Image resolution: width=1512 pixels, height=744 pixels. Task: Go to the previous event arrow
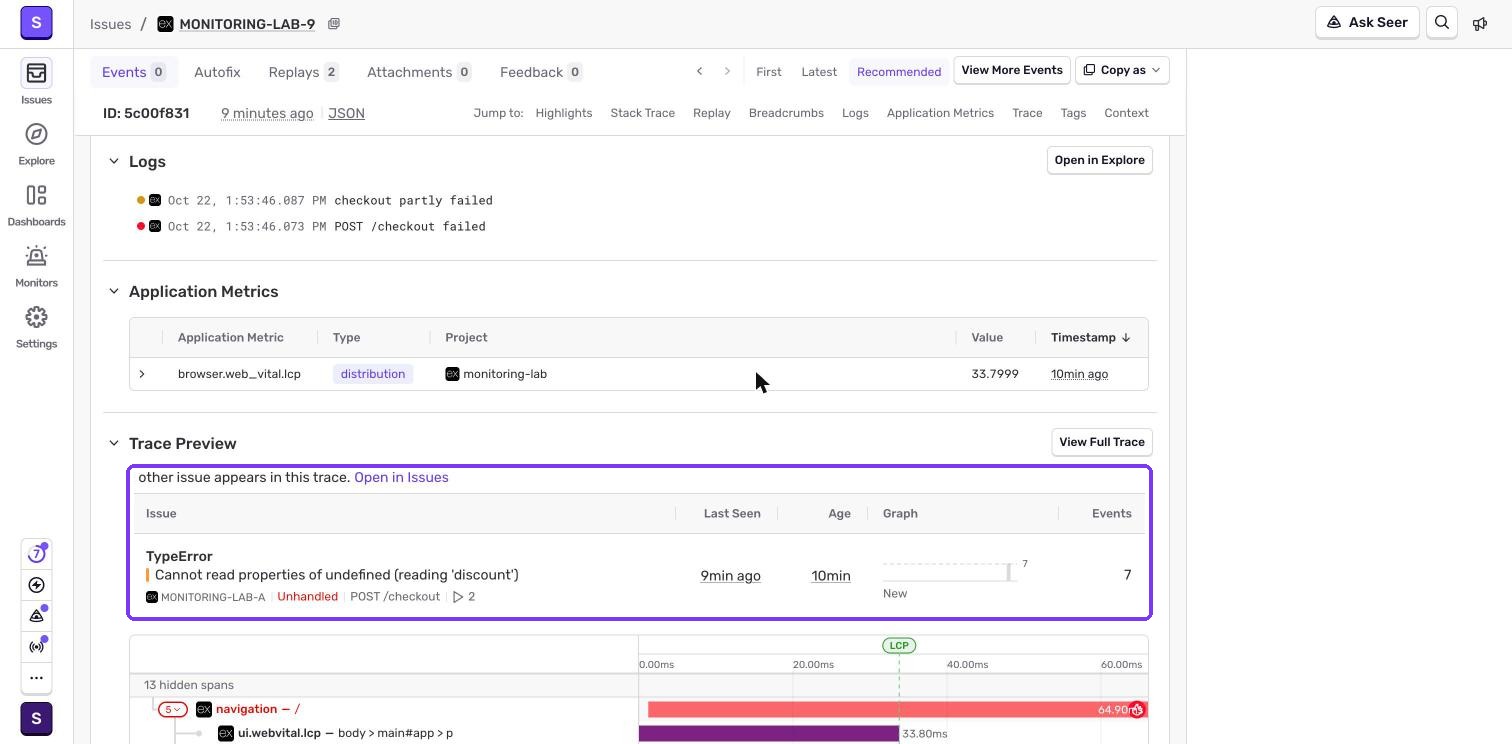[x=699, y=71]
